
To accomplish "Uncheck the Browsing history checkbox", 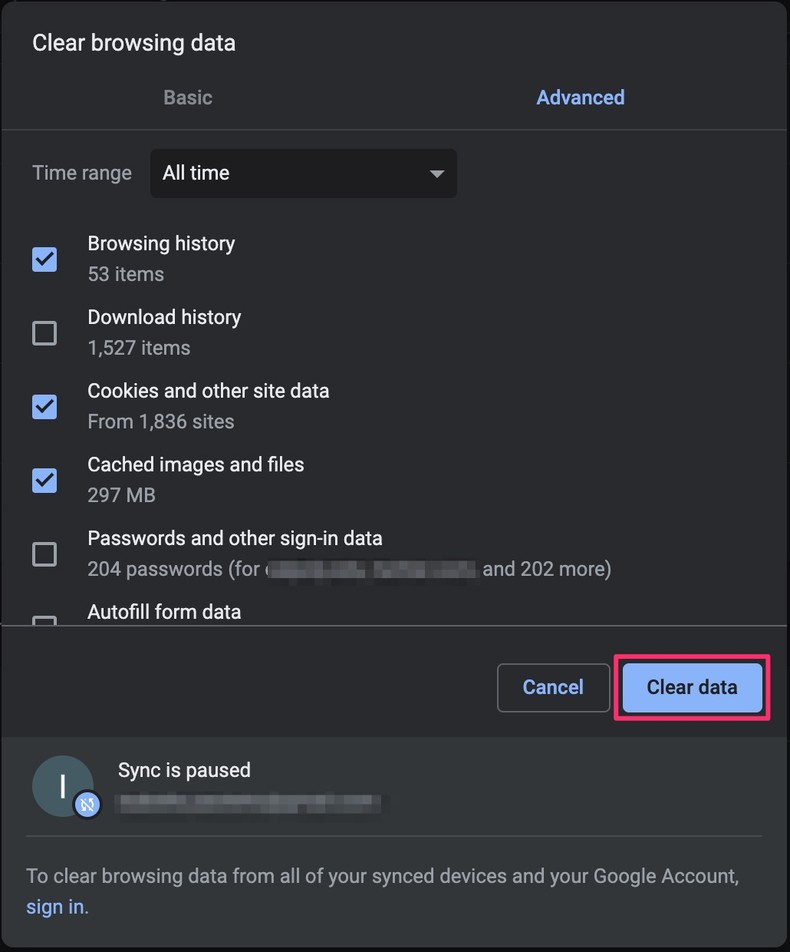I will [x=45, y=259].
